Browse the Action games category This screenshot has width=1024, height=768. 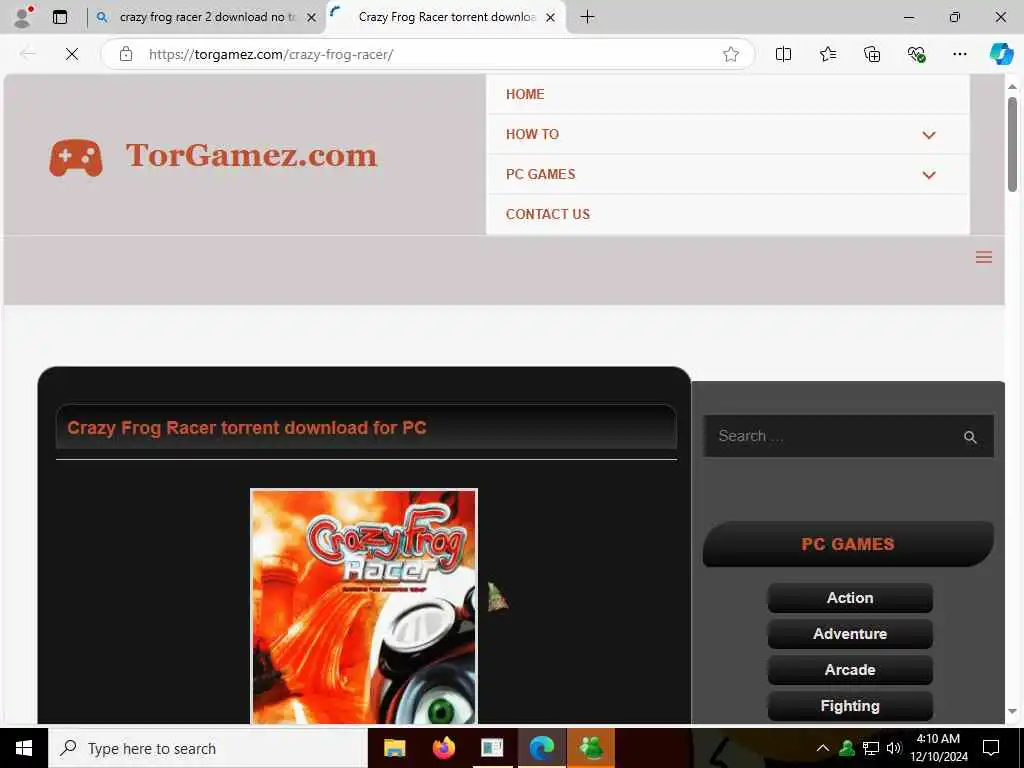[x=850, y=598]
